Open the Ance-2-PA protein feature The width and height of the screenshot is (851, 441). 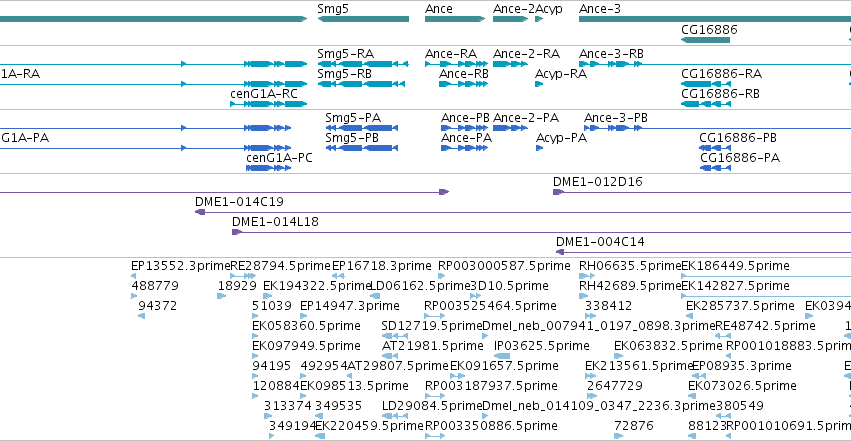click(x=510, y=128)
